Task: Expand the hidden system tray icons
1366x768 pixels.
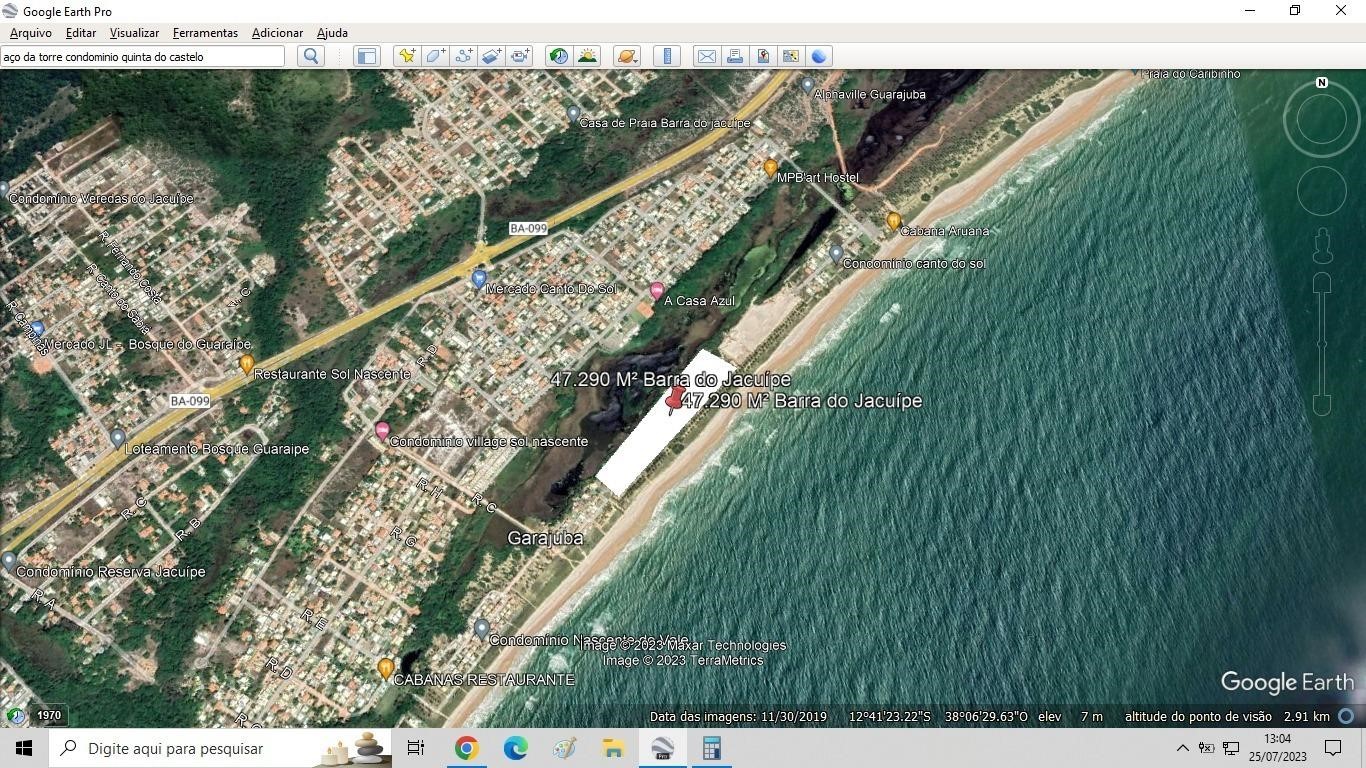Action: click(x=1181, y=747)
